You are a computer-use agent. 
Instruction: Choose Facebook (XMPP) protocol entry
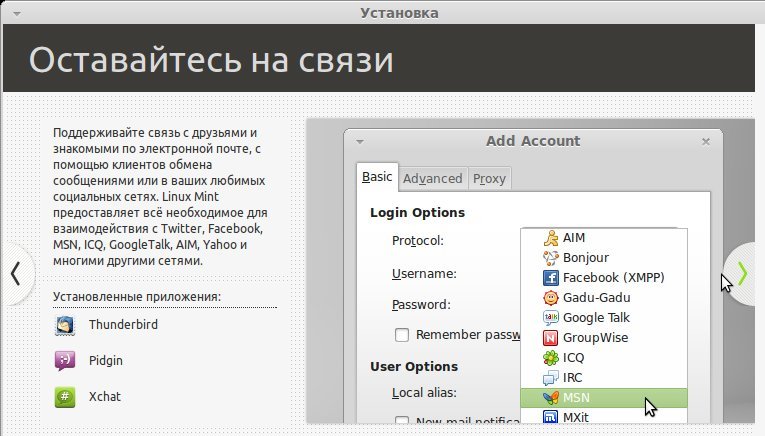tap(604, 278)
